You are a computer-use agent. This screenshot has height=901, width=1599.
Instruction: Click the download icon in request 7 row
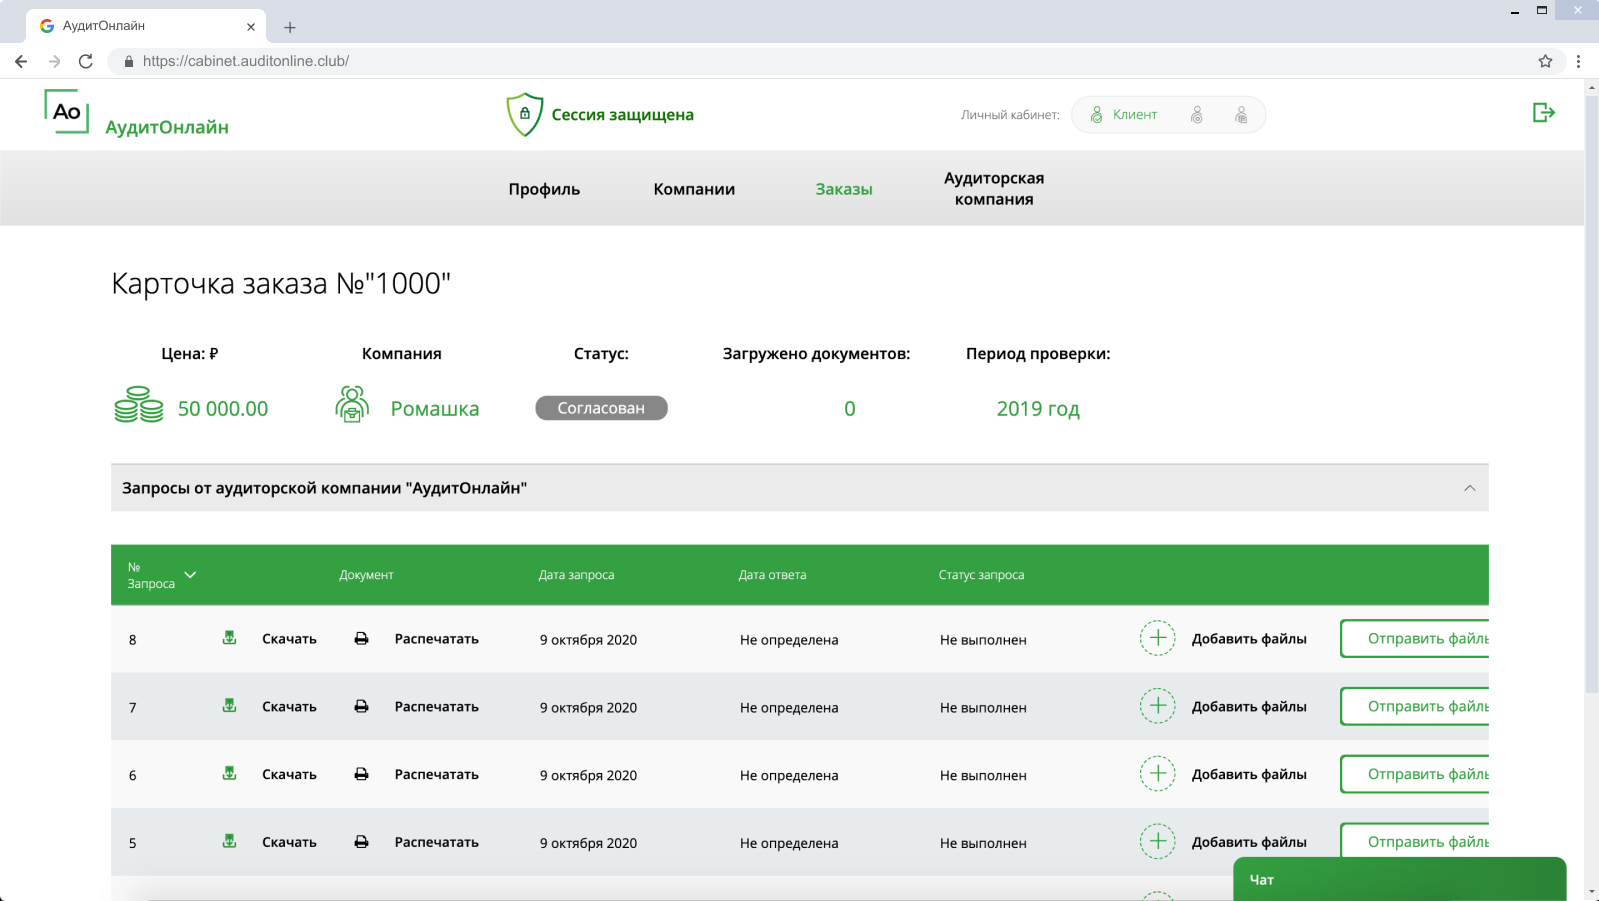point(229,706)
